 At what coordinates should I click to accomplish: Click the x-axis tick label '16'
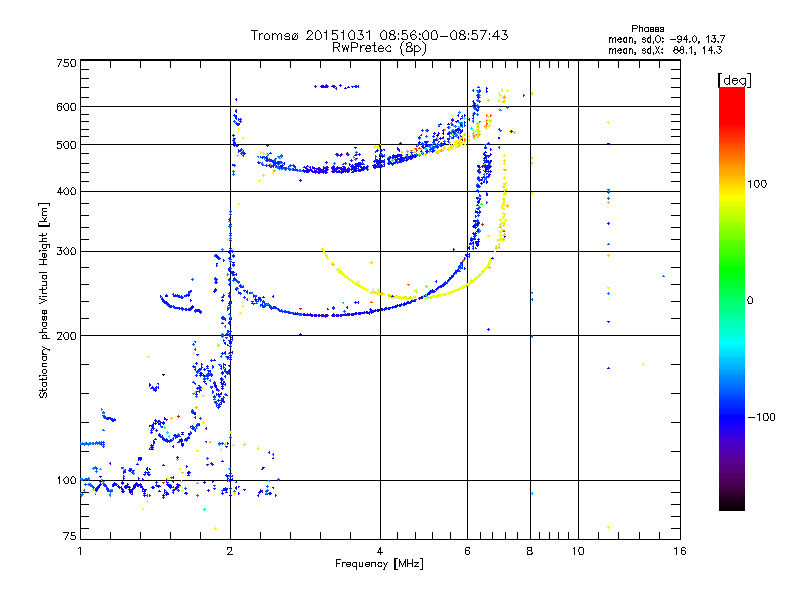[x=680, y=552]
